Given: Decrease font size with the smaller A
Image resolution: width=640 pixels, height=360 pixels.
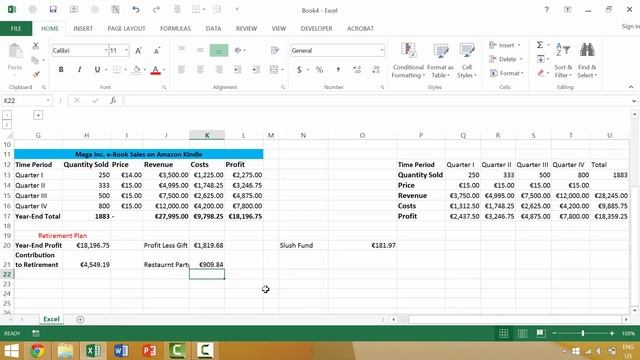Looking at the screenshot, I should pyautogui.click(x=157, y=51).
